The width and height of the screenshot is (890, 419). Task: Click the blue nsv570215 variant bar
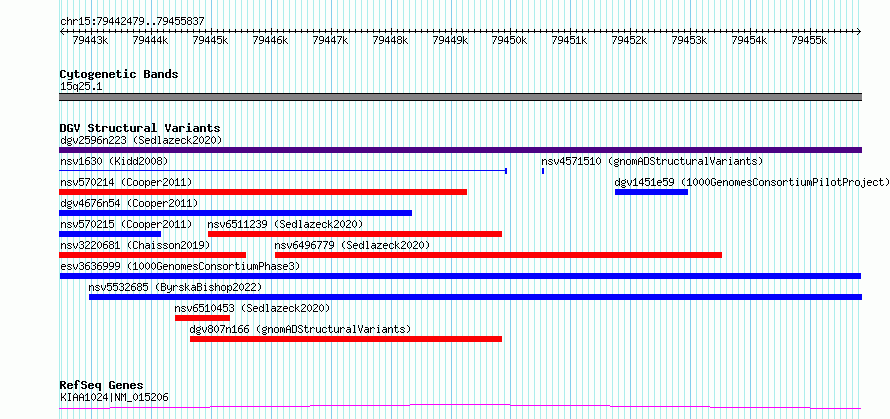click(110, 234)
